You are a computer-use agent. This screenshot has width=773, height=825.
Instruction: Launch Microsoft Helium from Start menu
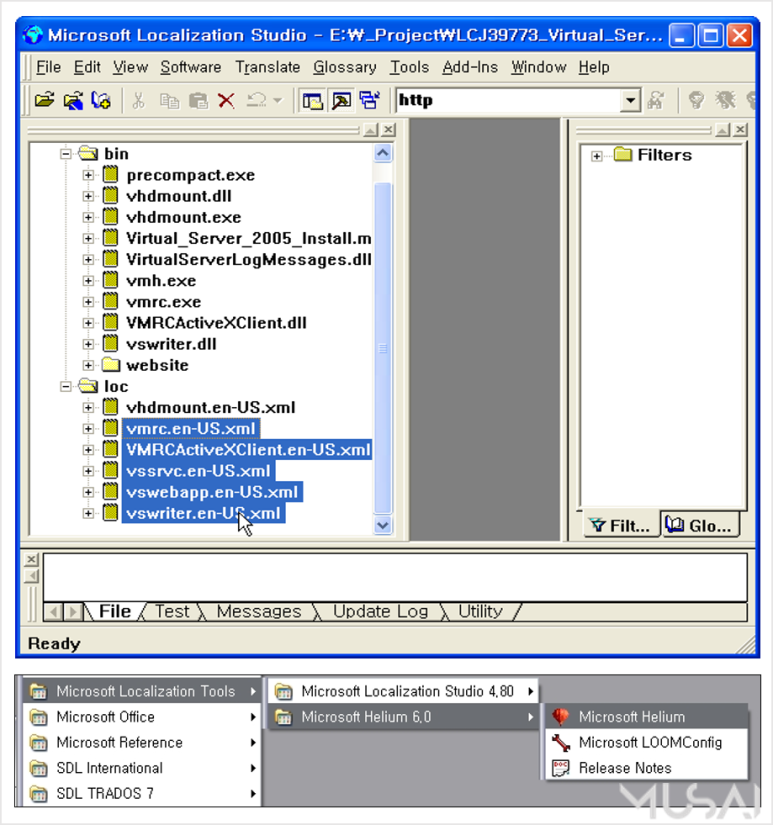click(x=646, y=717)
